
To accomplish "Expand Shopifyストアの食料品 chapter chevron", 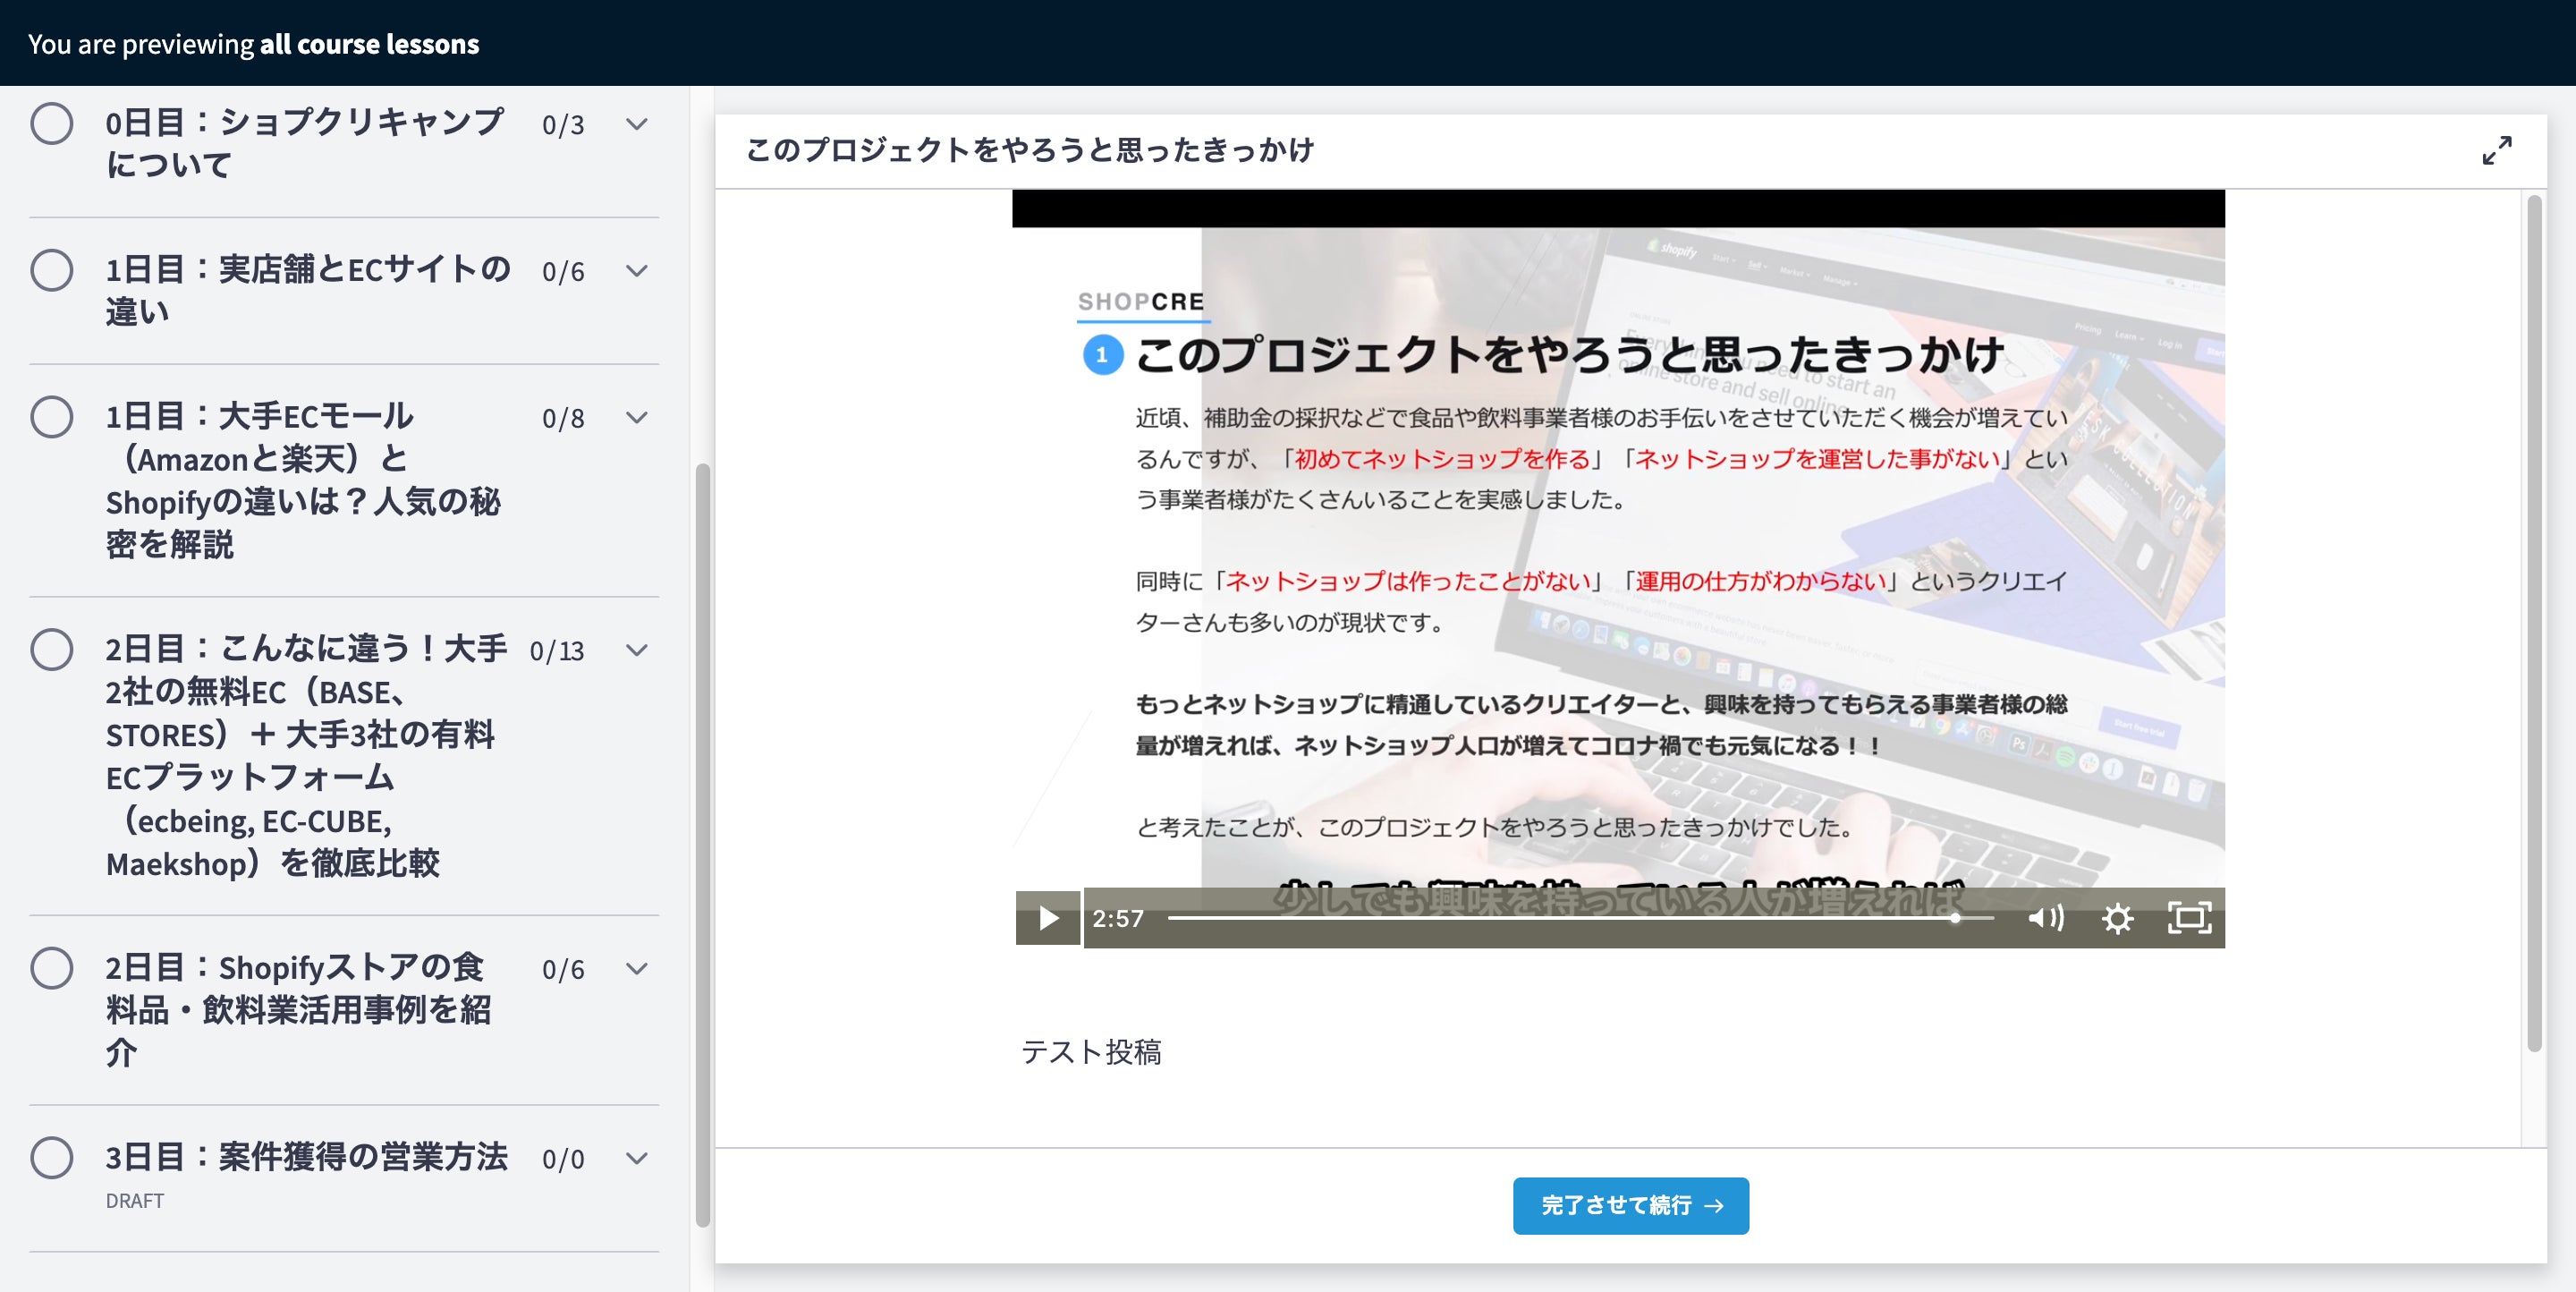I will (x=637, y=968).
